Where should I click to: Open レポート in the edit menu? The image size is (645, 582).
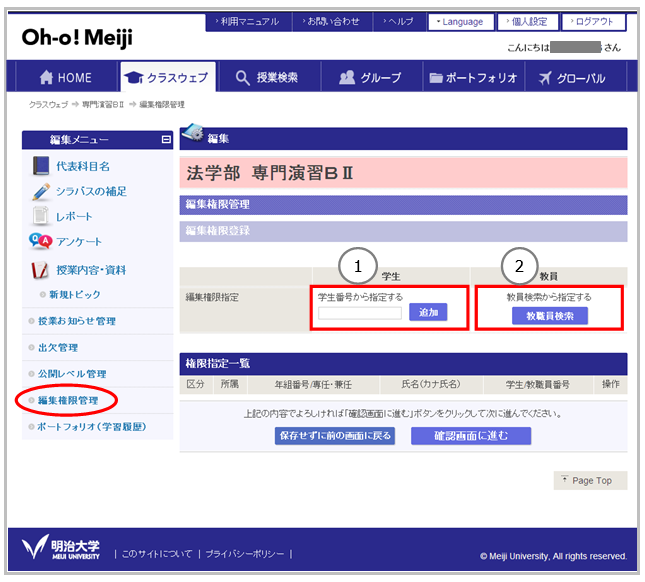pyautogui.click(x=74, y=216)
